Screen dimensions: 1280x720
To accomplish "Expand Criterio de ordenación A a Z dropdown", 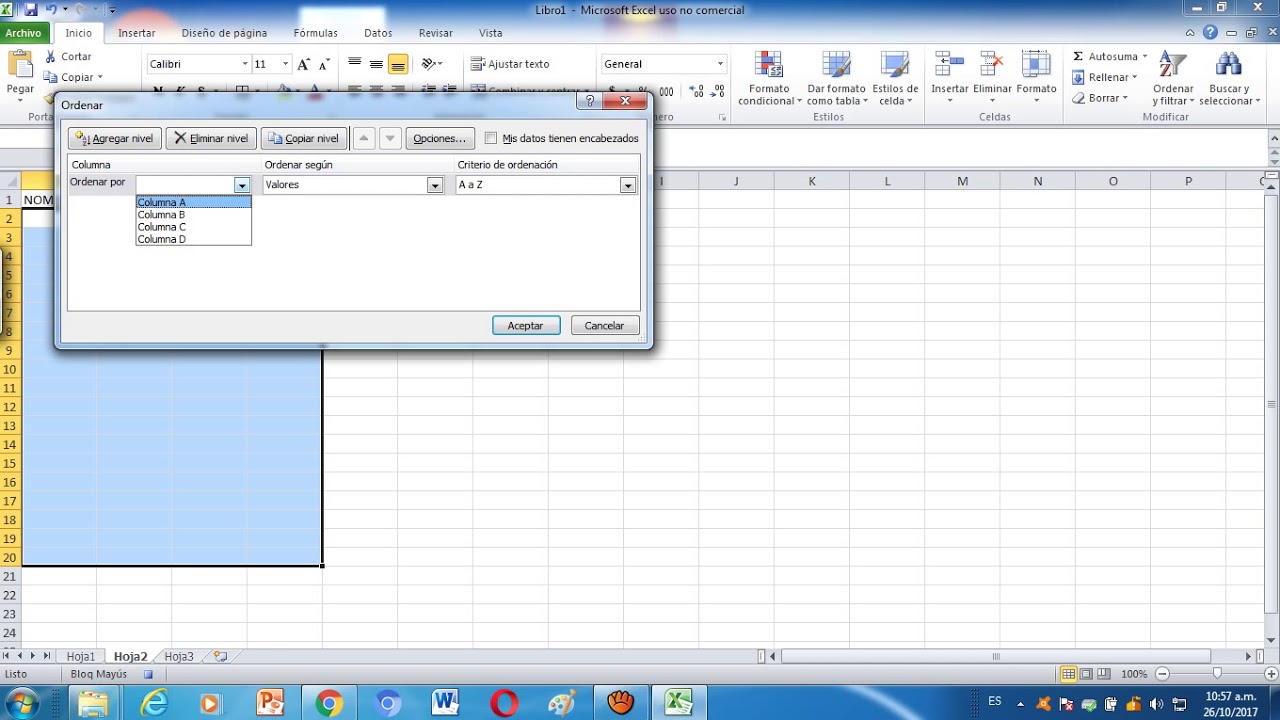I will [627, 185].
